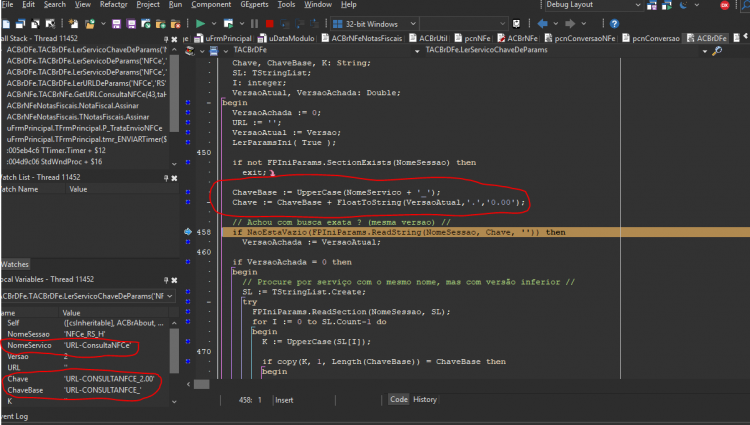Switch to the ACBrUtil tab
Viewport: 750px width, 425px height.
click(x=428, y=38)
